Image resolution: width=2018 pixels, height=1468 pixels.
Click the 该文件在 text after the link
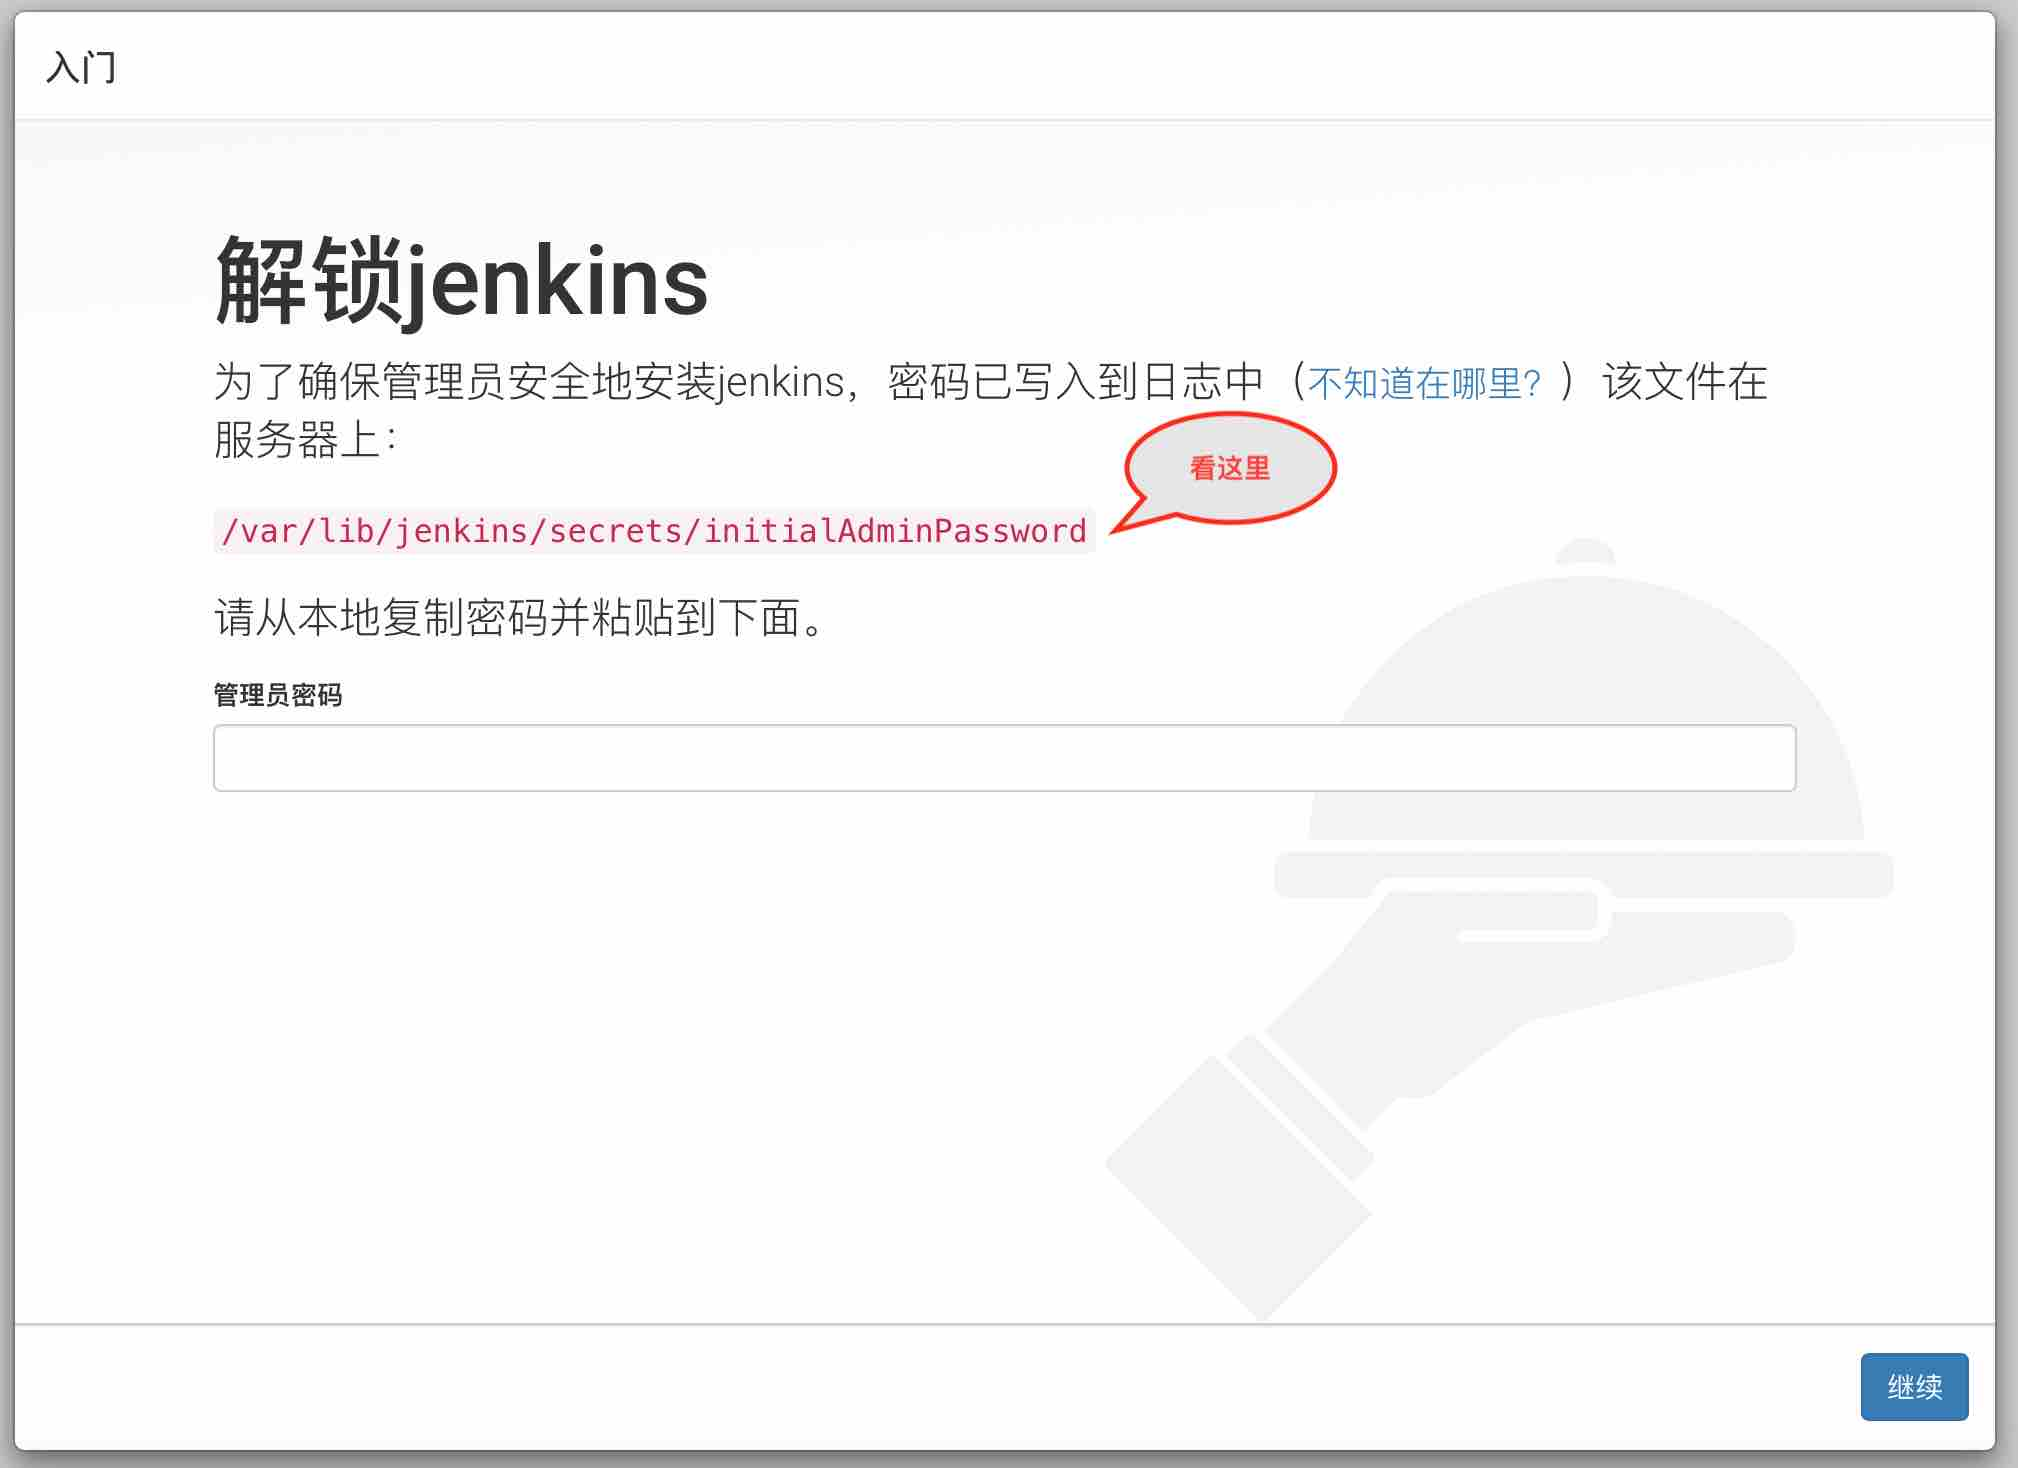tap(1685, 382)
